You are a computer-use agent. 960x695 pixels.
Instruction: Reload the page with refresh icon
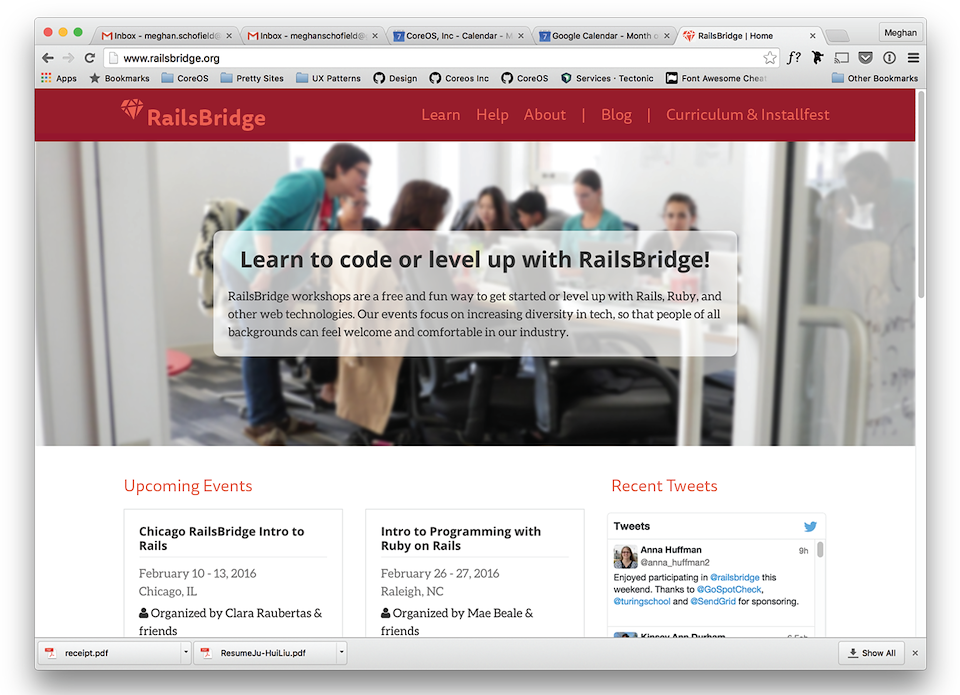click(x=90, y=58)
